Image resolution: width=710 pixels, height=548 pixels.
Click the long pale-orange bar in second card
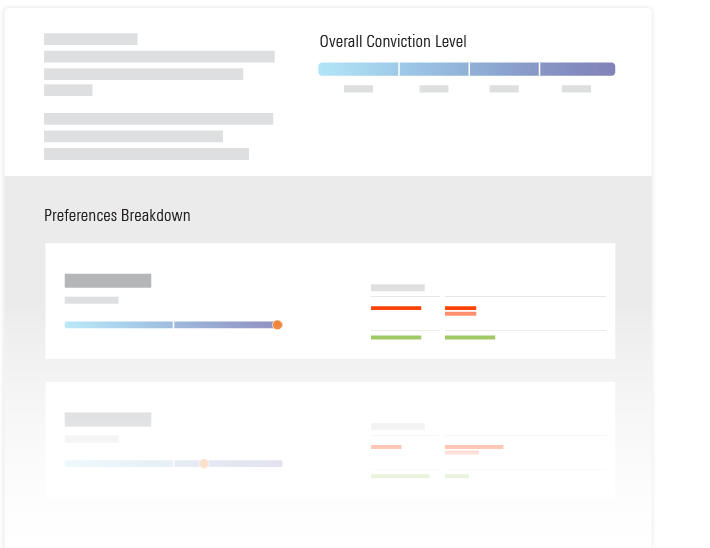pos(474,447)
